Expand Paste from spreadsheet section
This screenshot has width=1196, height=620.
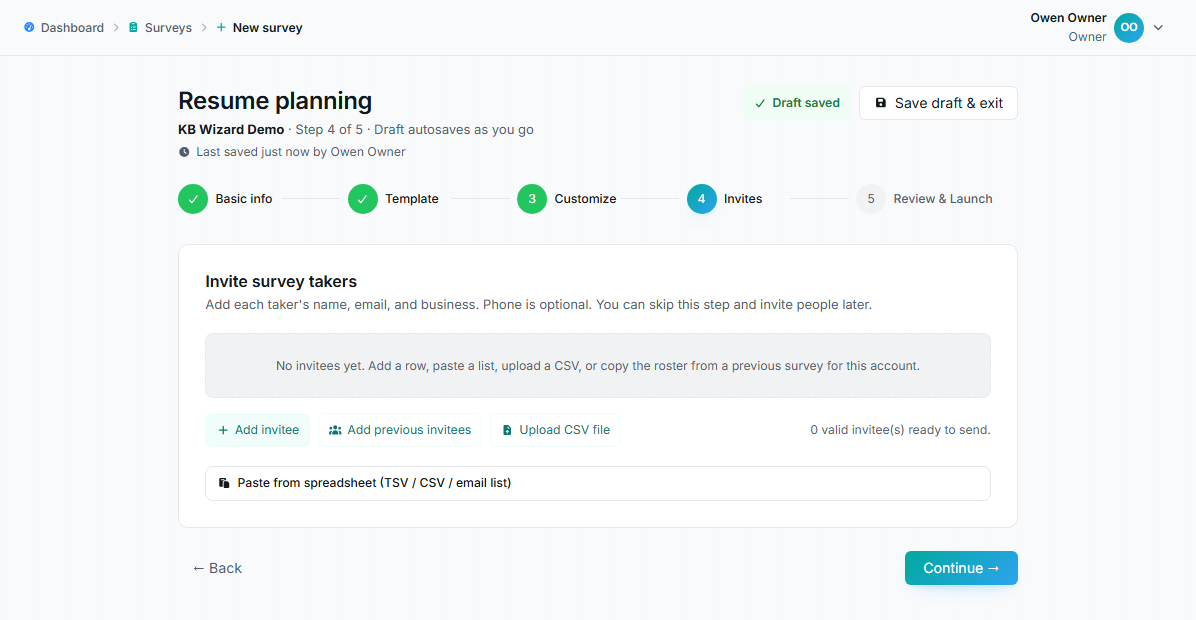598,483
